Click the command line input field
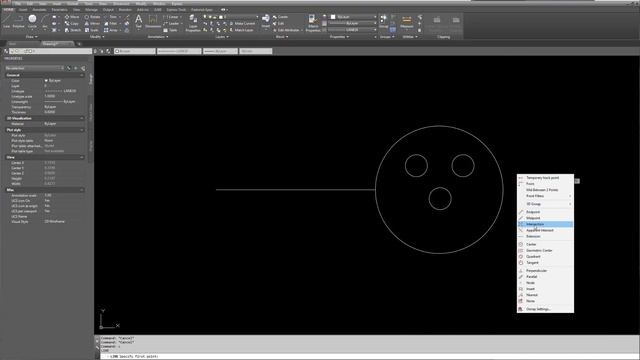Viewport: 640px width, 360px height. (369, 356)
